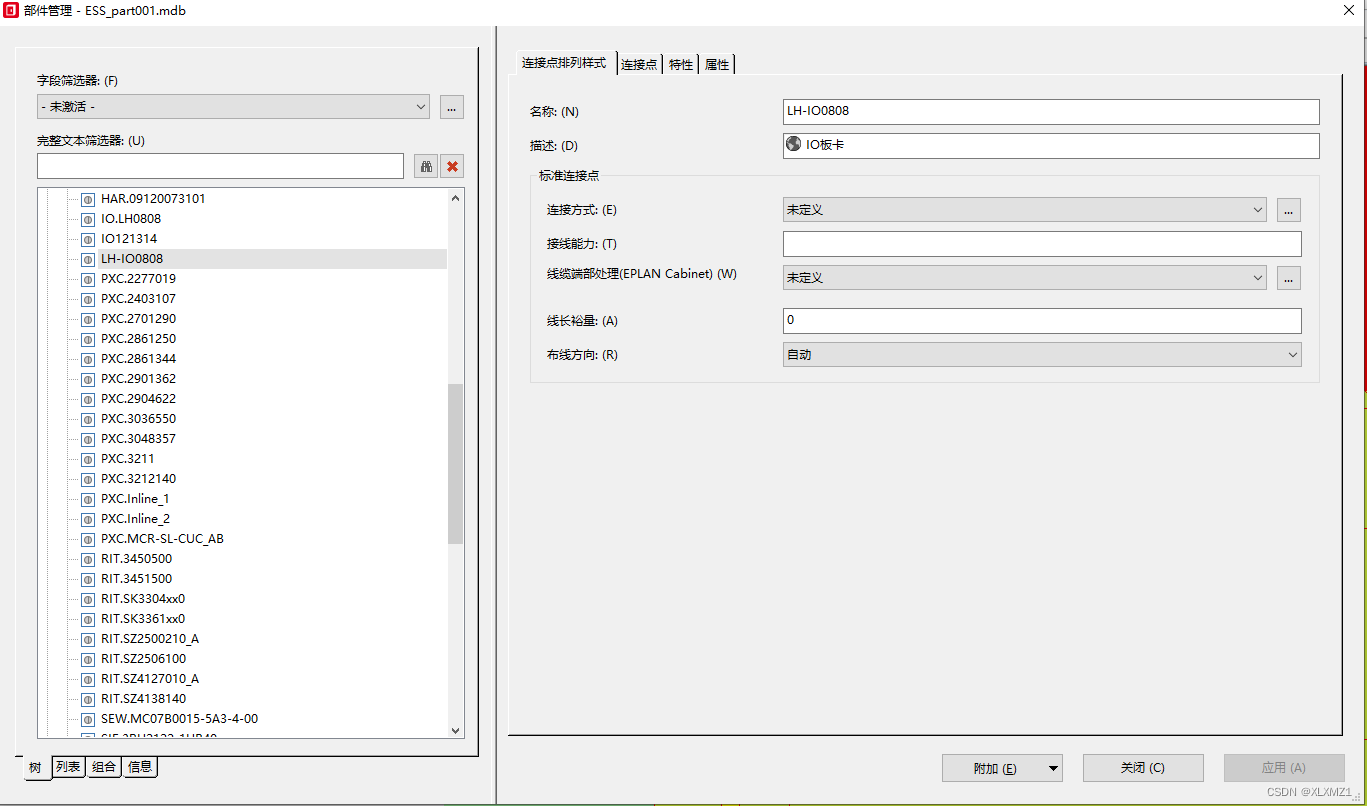
Task: Click the part icon beside PXC.3211
Action: 88,459
